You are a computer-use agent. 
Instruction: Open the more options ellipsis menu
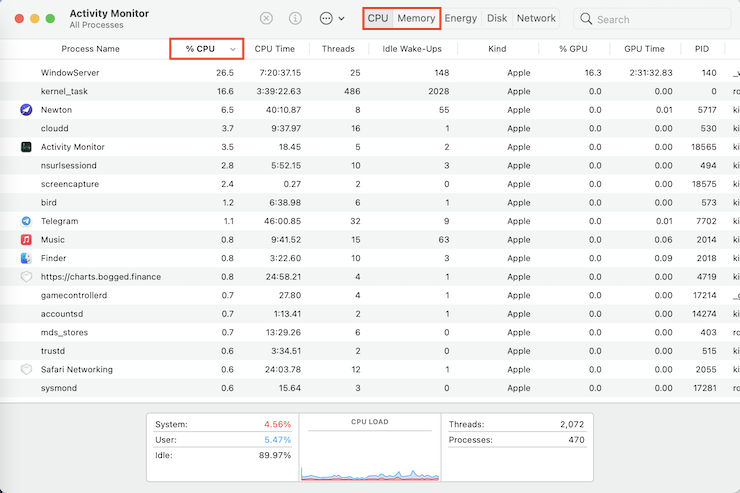pos(332,18)
